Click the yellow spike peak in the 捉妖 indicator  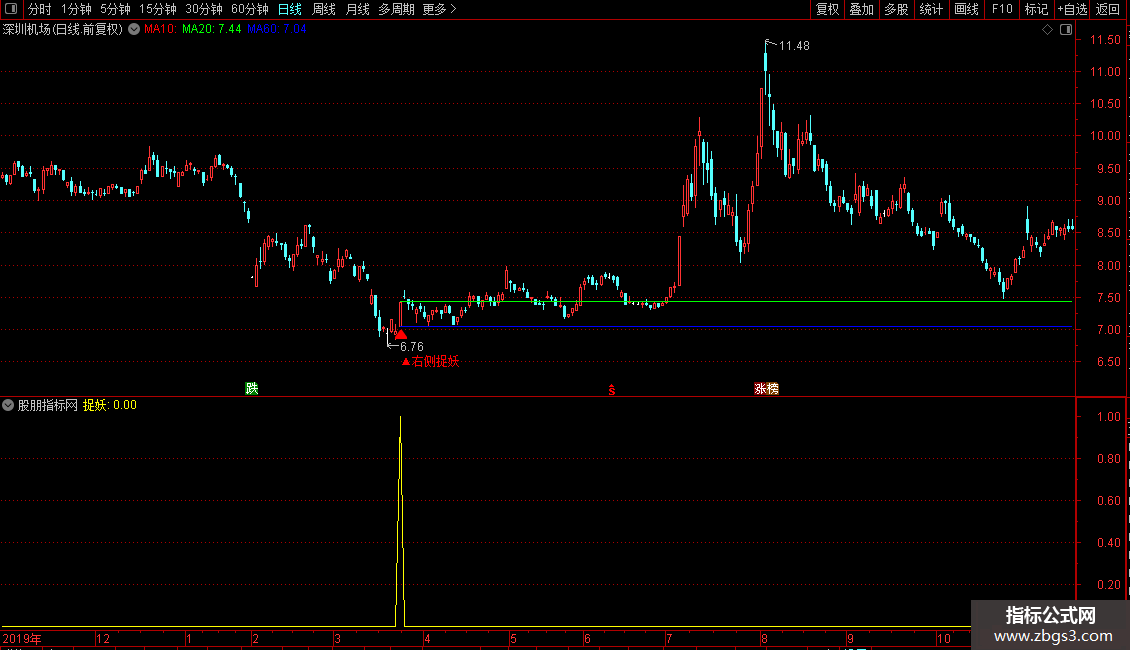click(401, 418)
